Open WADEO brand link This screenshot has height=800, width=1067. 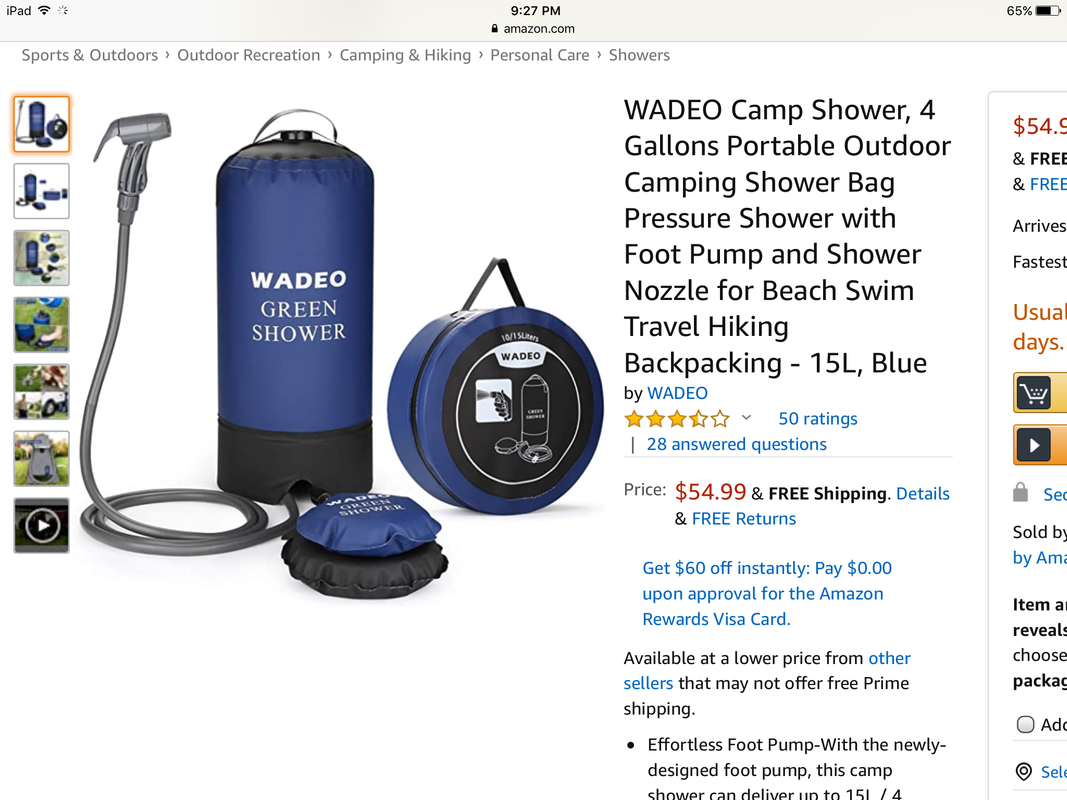coord(677,393)
